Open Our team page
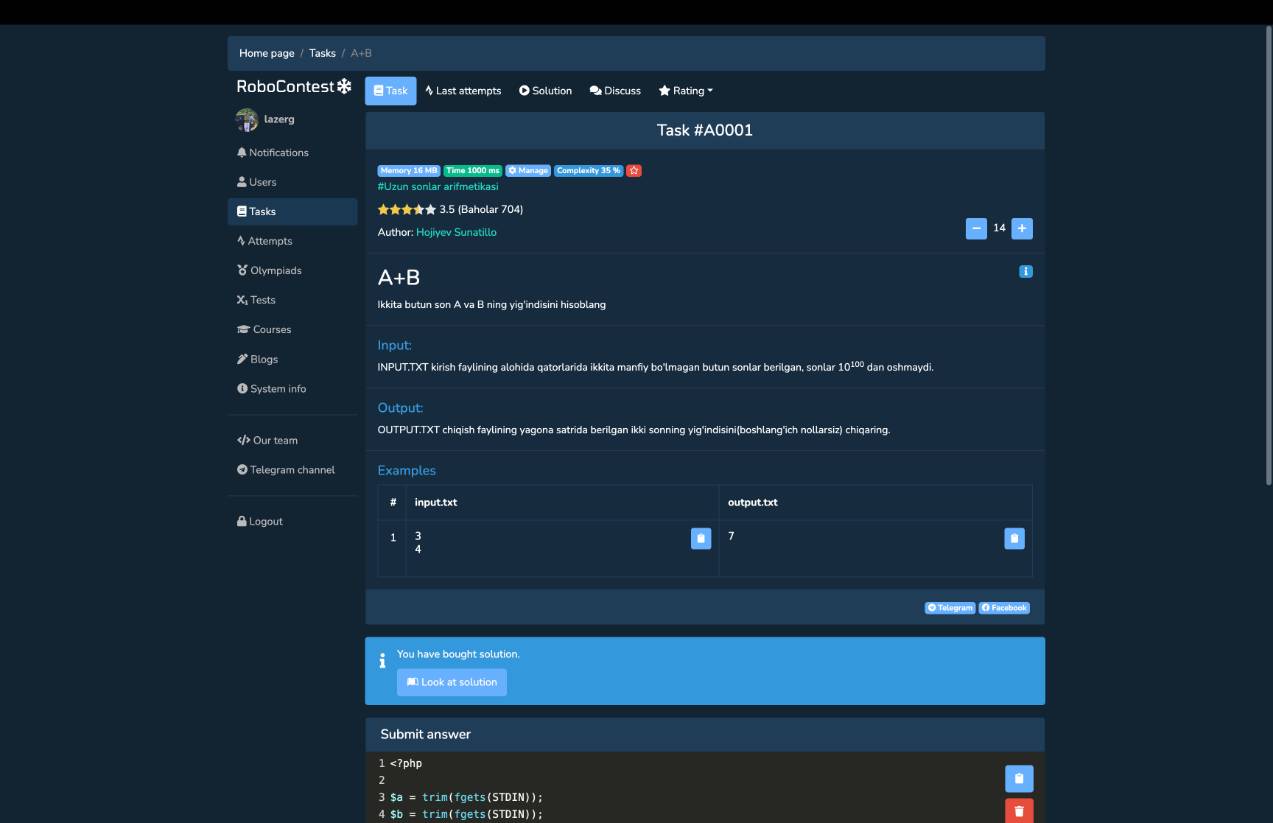 [x=267, y=440]
